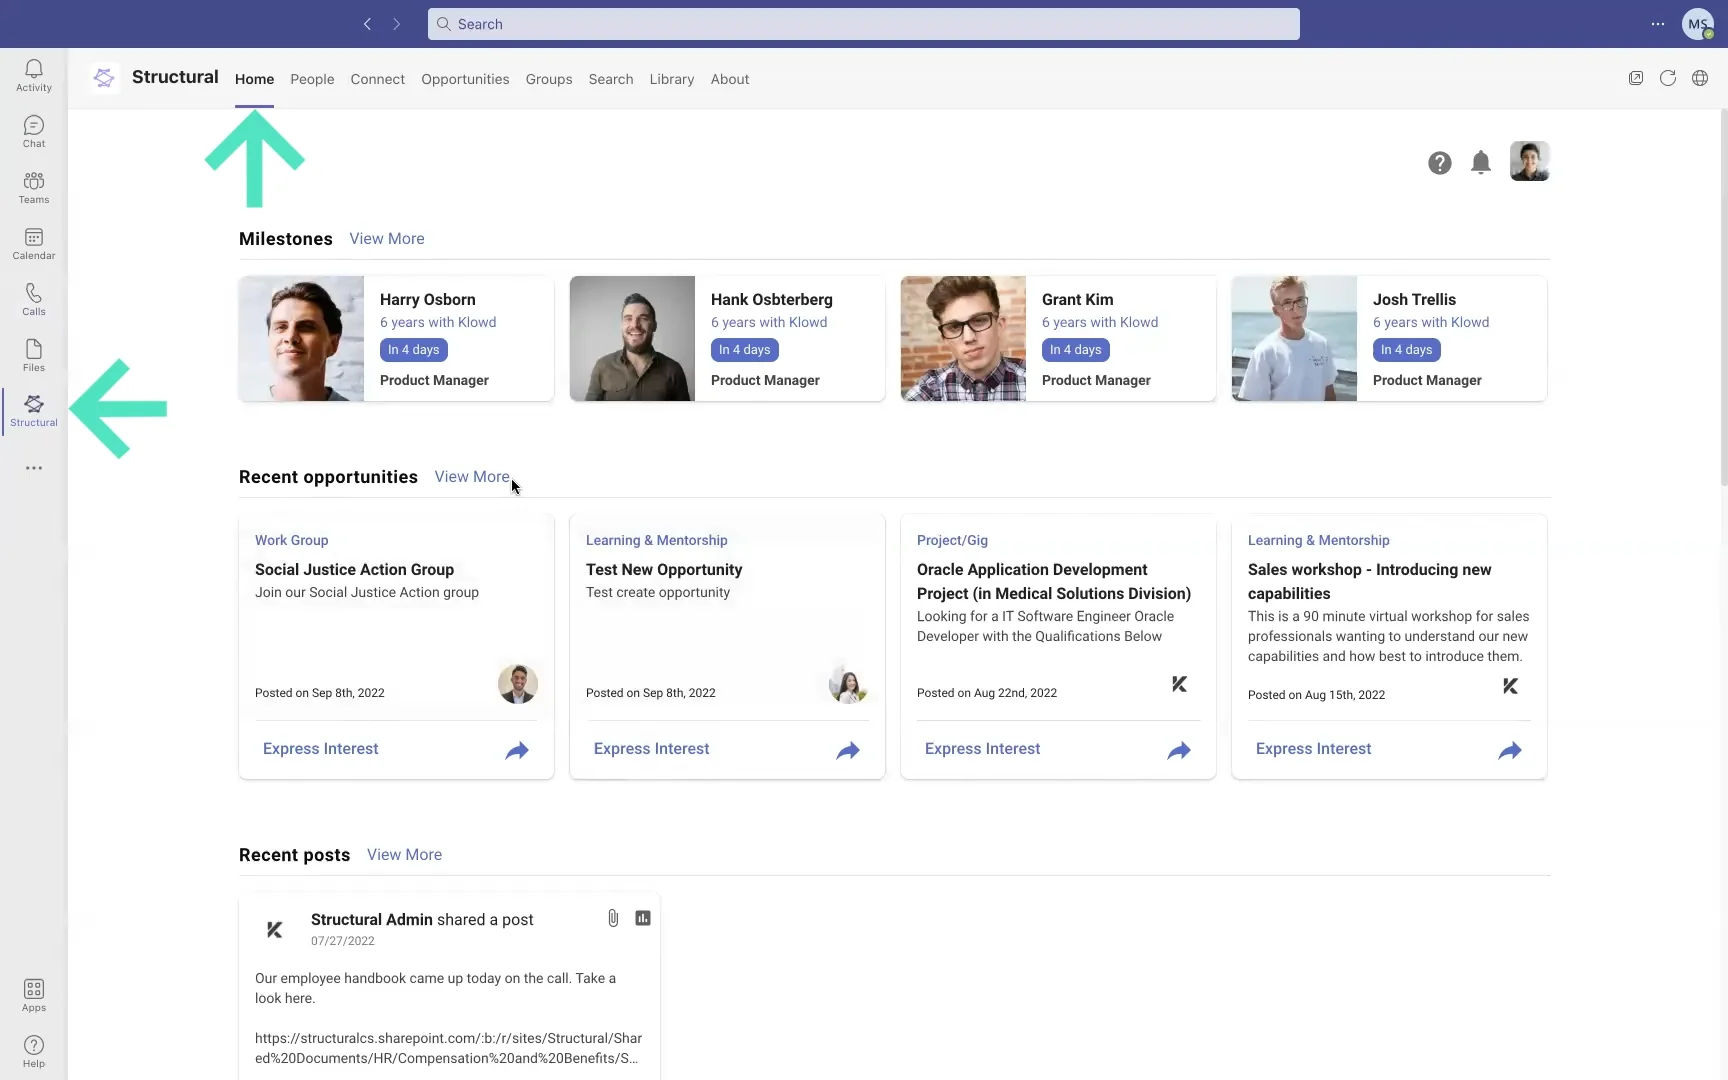
Task: Open the more options ellipsis in sidebar
Action: click(33, 468)
